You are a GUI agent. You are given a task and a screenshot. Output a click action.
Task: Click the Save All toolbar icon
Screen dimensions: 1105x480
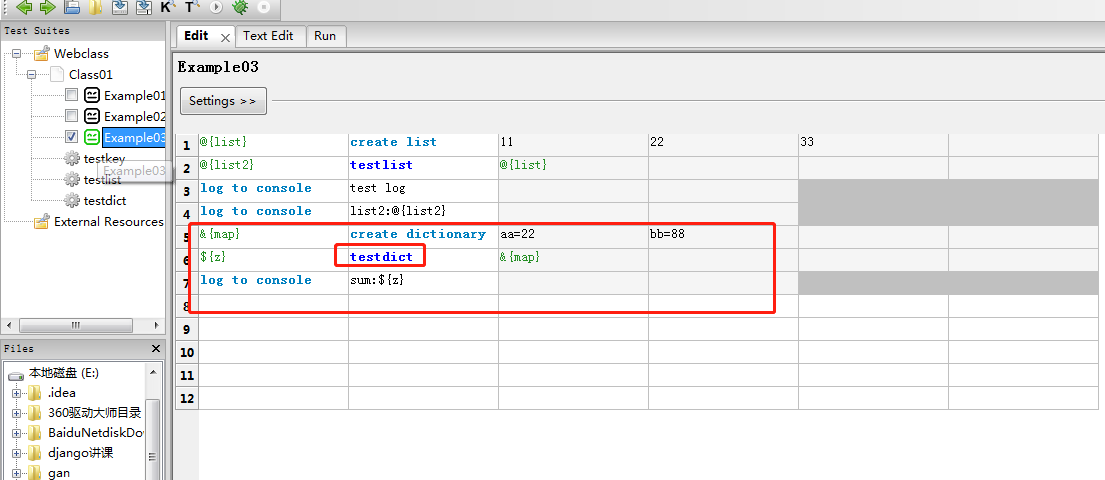point(144,7)
